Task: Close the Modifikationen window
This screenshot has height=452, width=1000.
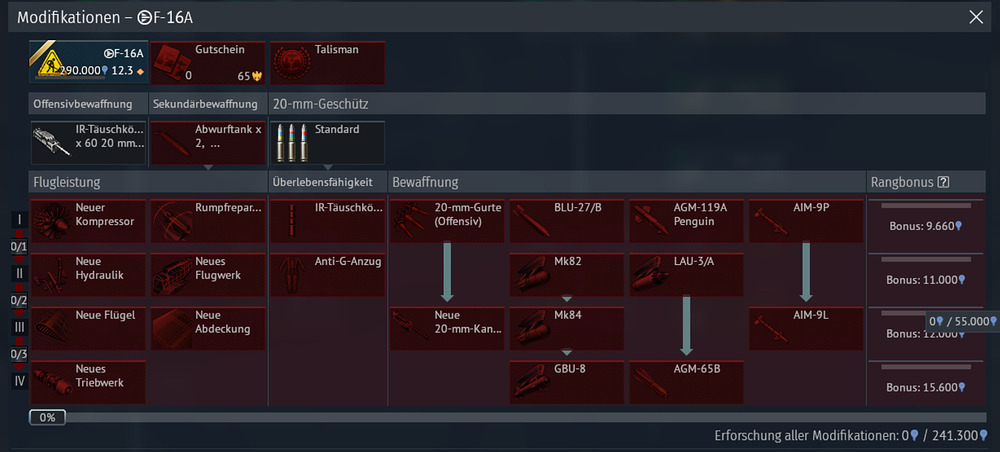Action: pyautogui.click(x=977, y=16)
